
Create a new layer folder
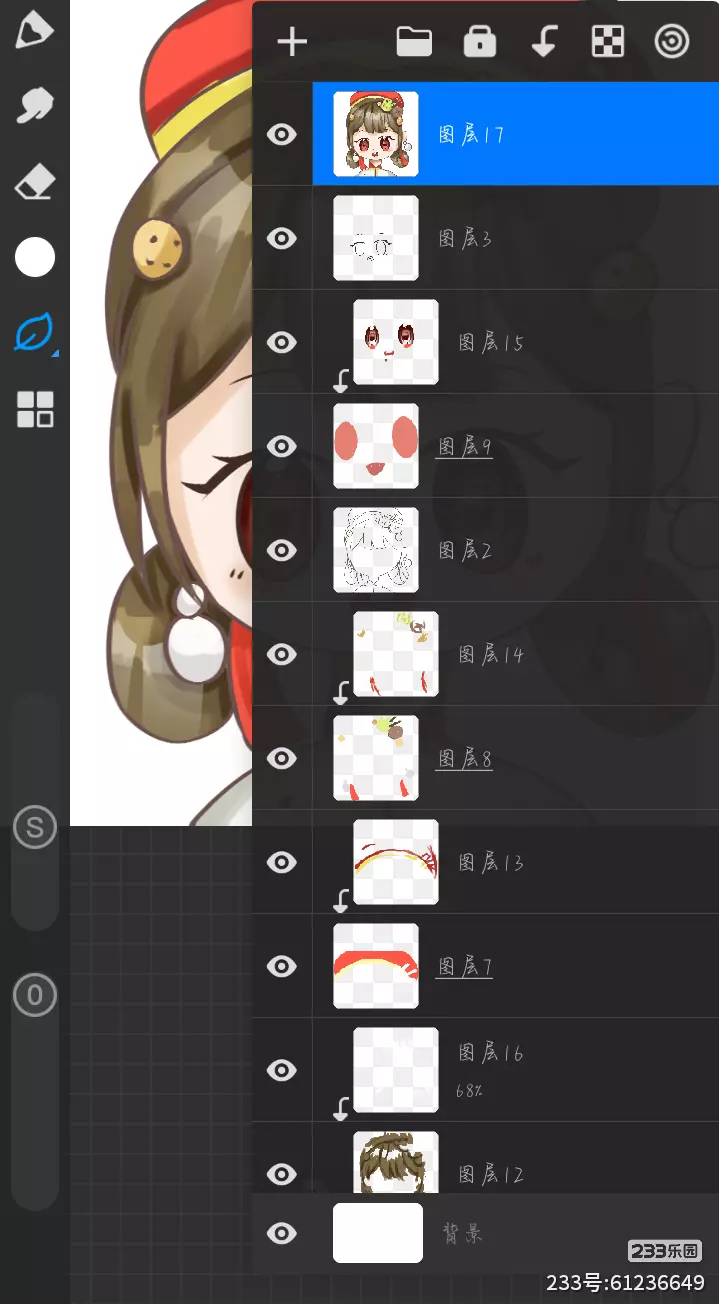pos(414,42)
